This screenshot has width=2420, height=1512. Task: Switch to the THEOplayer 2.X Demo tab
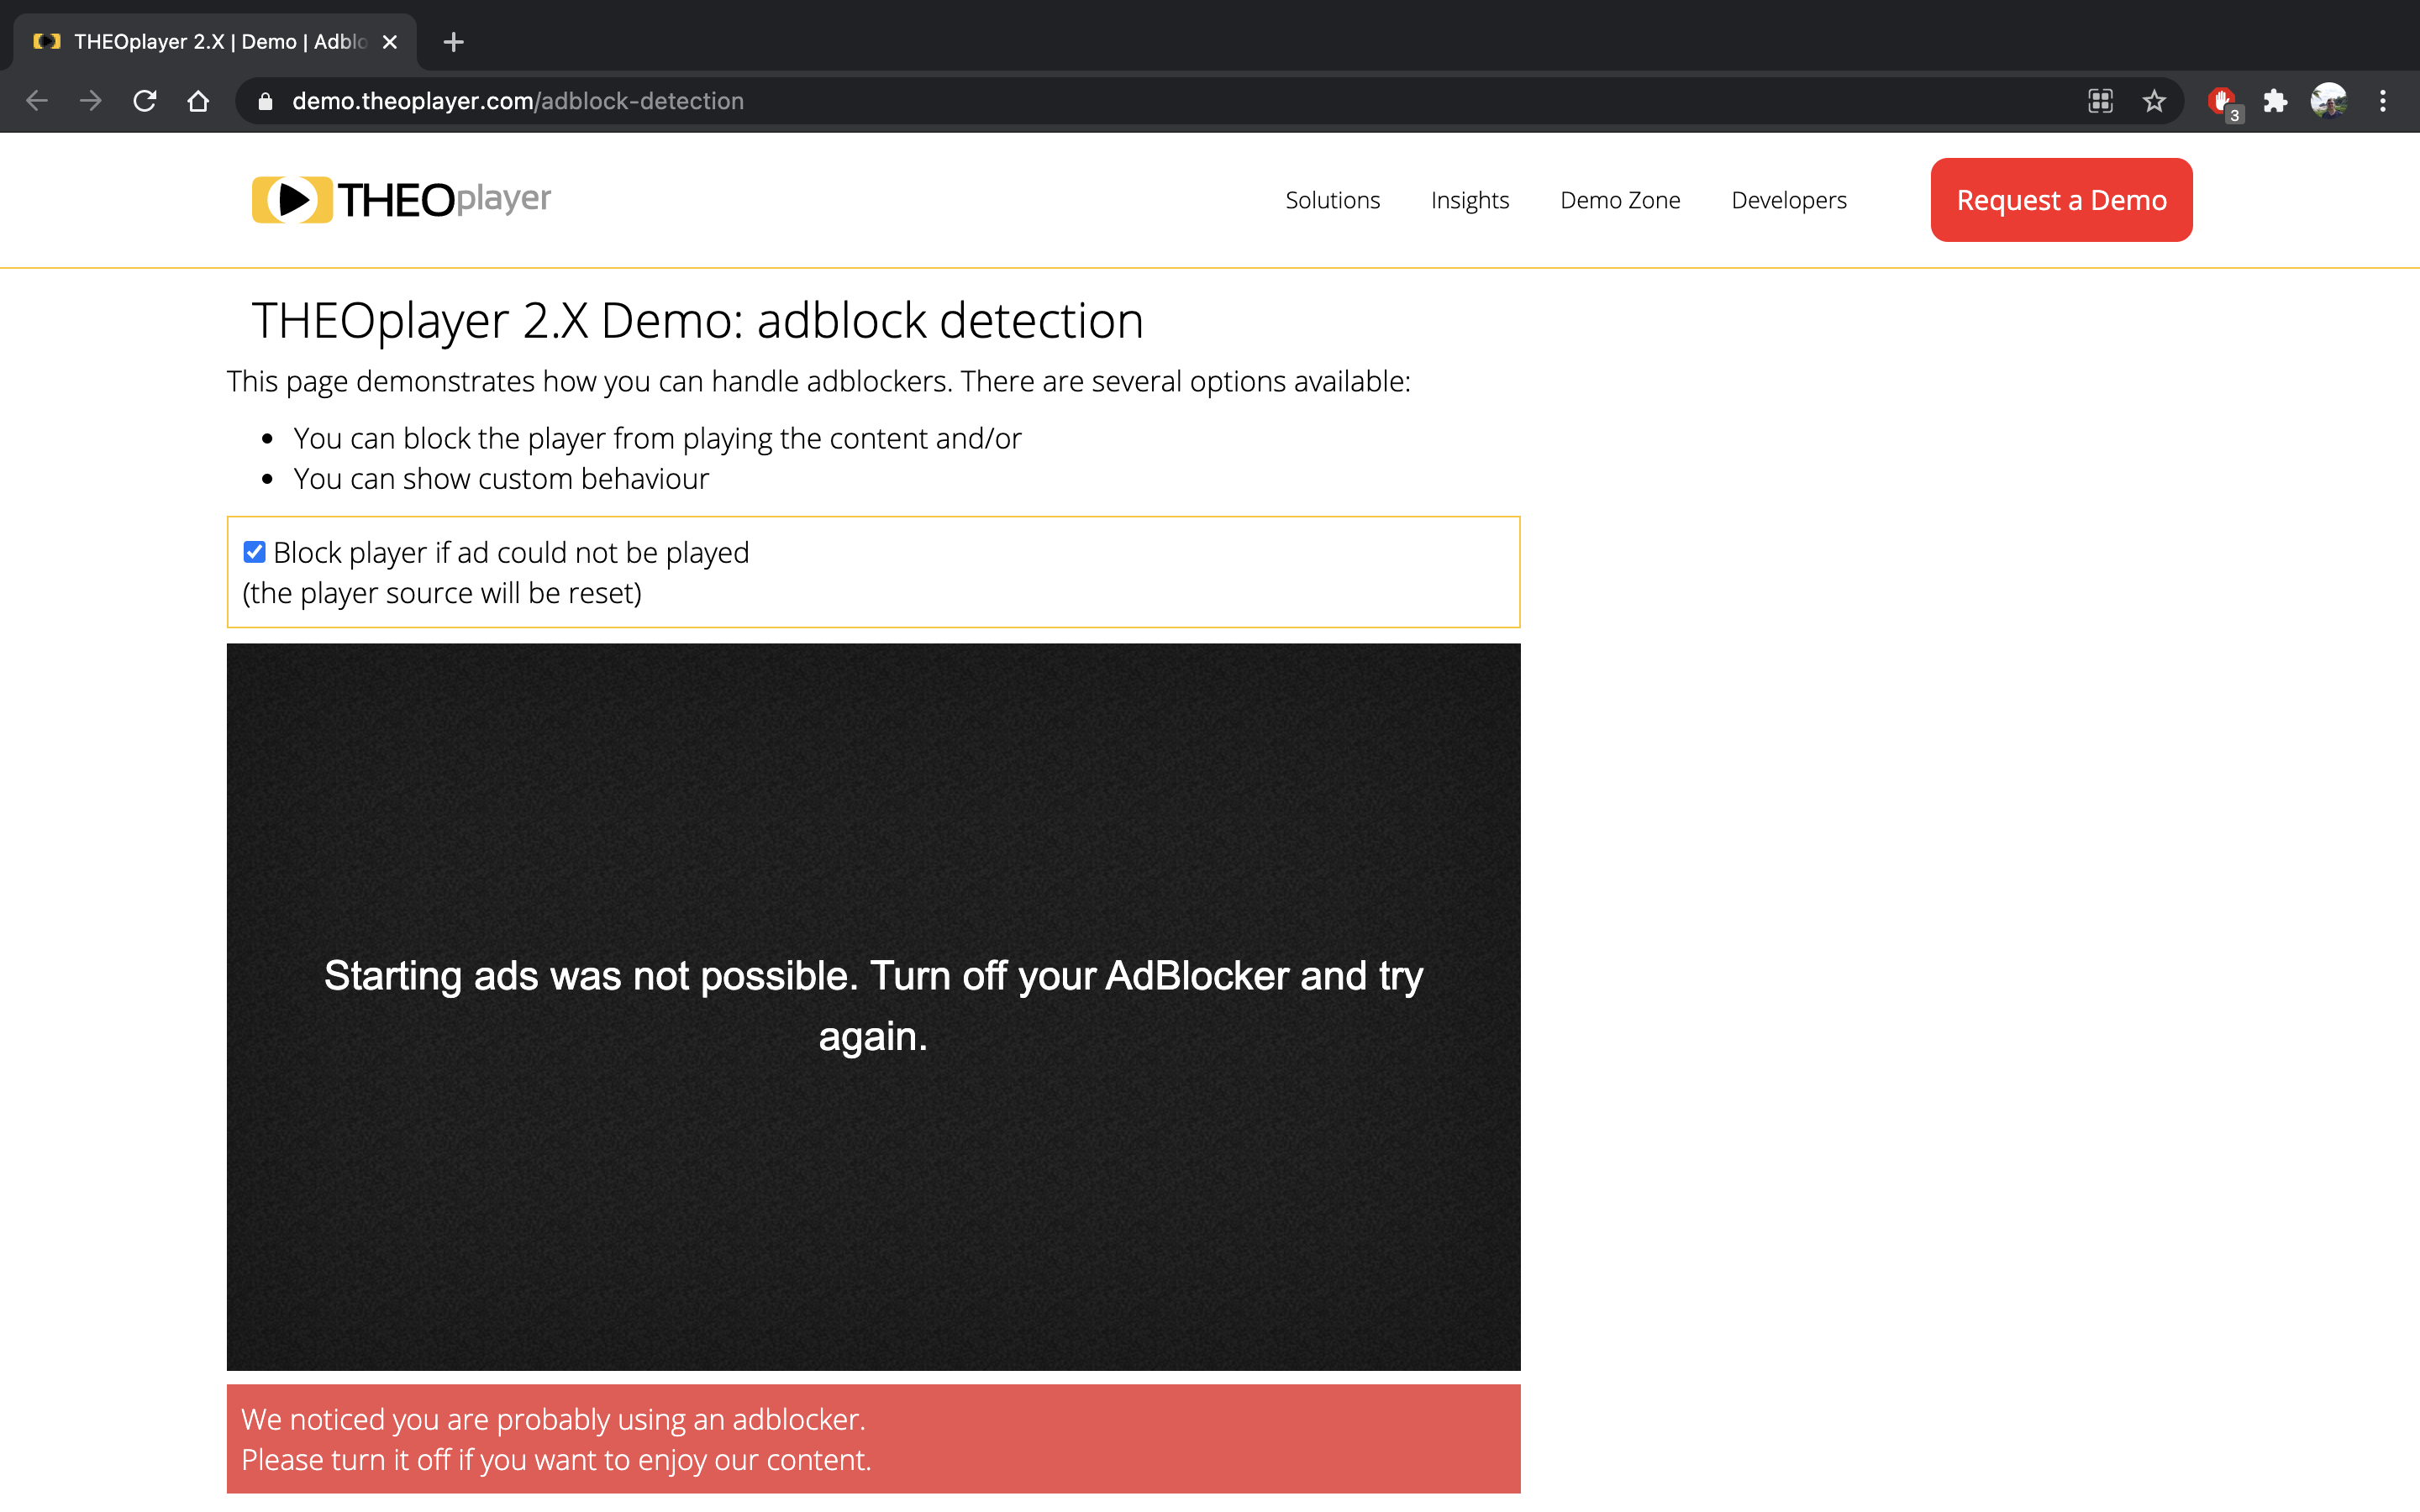coord(200,42)
